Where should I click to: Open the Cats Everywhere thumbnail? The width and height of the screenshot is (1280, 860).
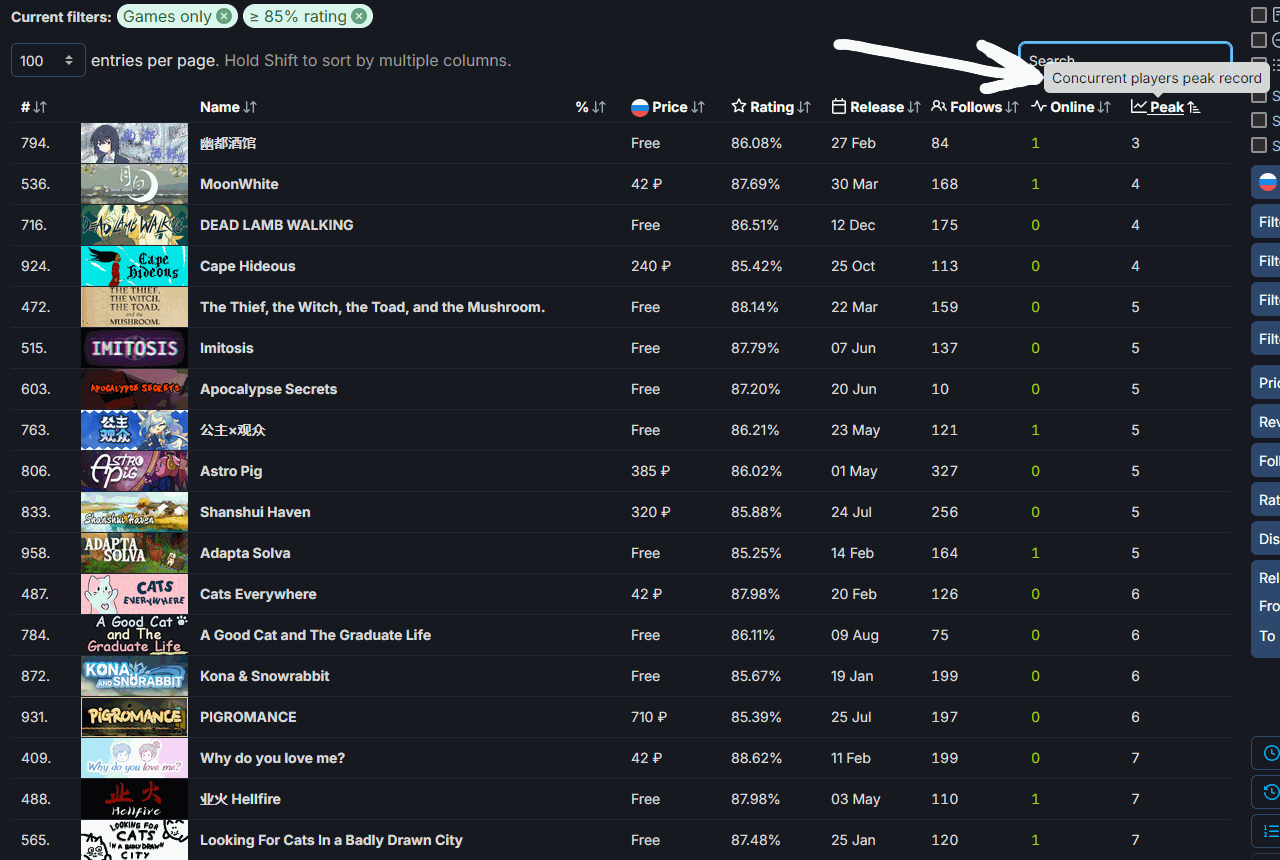(x=134, y=594)
